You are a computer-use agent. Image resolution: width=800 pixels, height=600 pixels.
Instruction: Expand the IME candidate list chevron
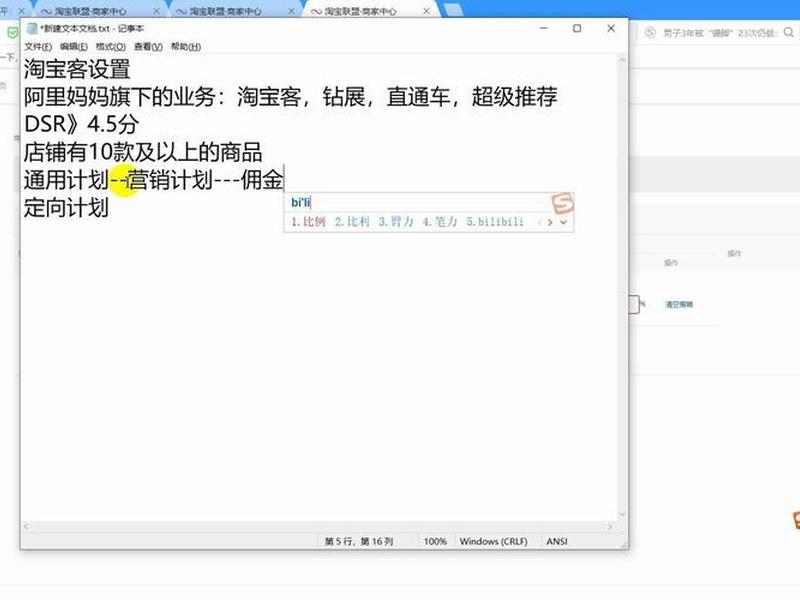[x=563, y=222]
